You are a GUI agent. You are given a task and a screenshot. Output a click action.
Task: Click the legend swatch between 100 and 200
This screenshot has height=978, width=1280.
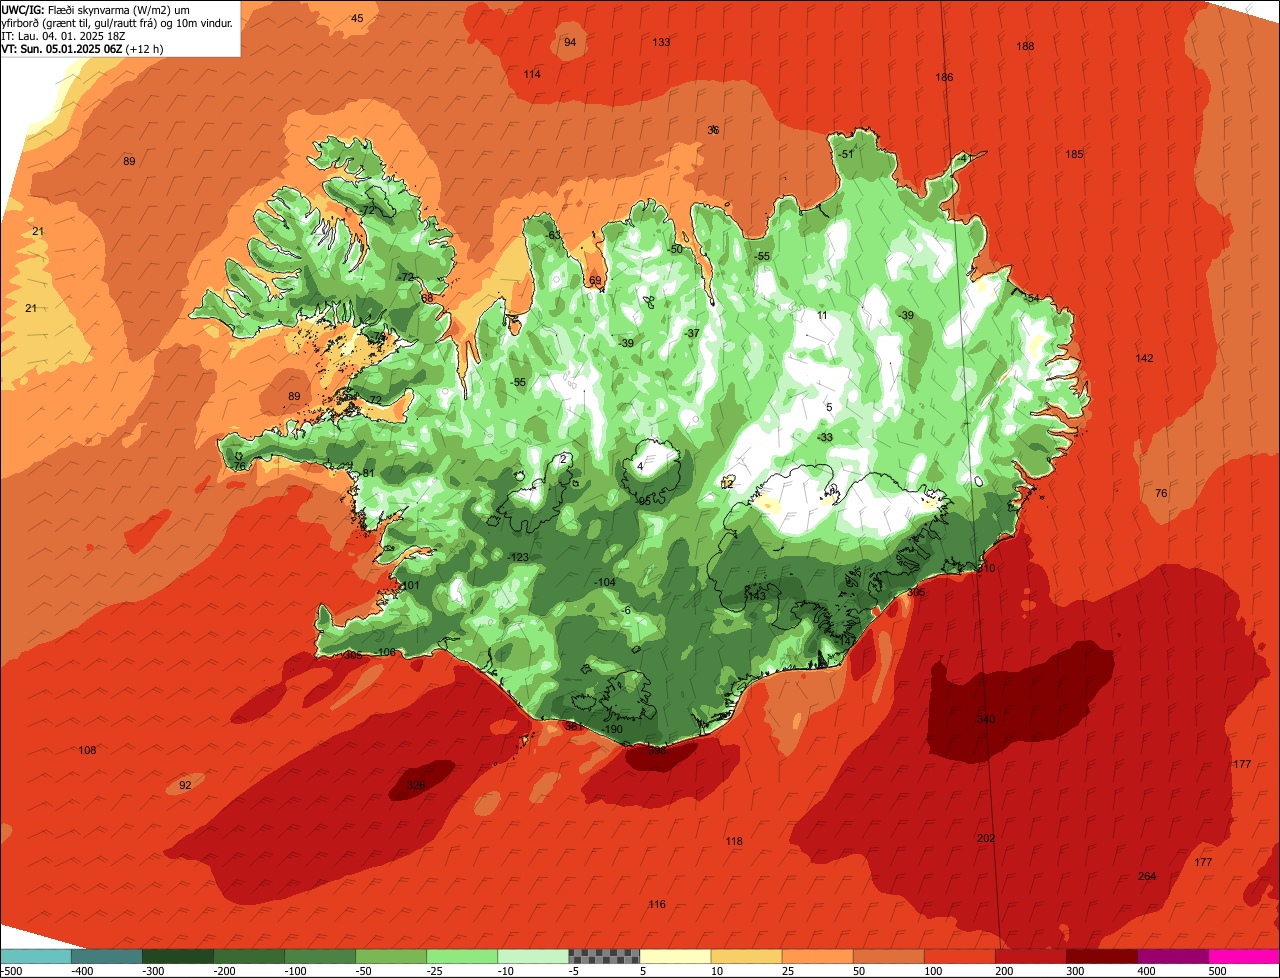pyautogui.click(x=959, y=956)
